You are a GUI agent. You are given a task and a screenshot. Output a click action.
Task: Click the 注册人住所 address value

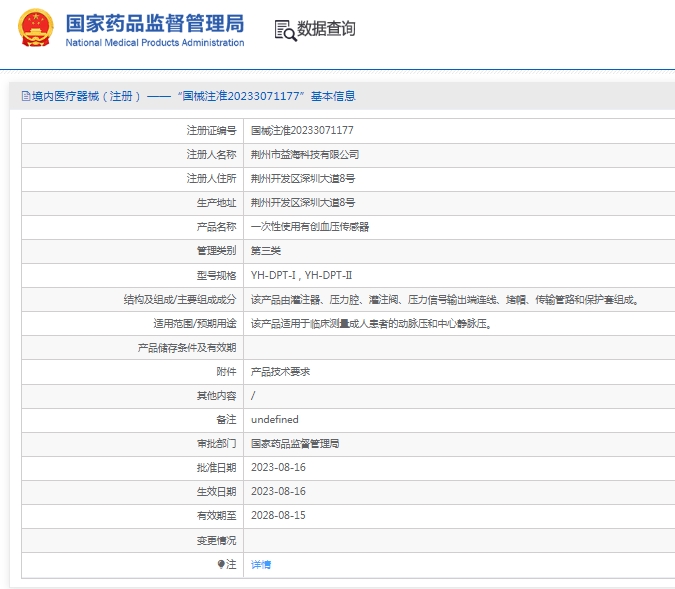[303, 179]
